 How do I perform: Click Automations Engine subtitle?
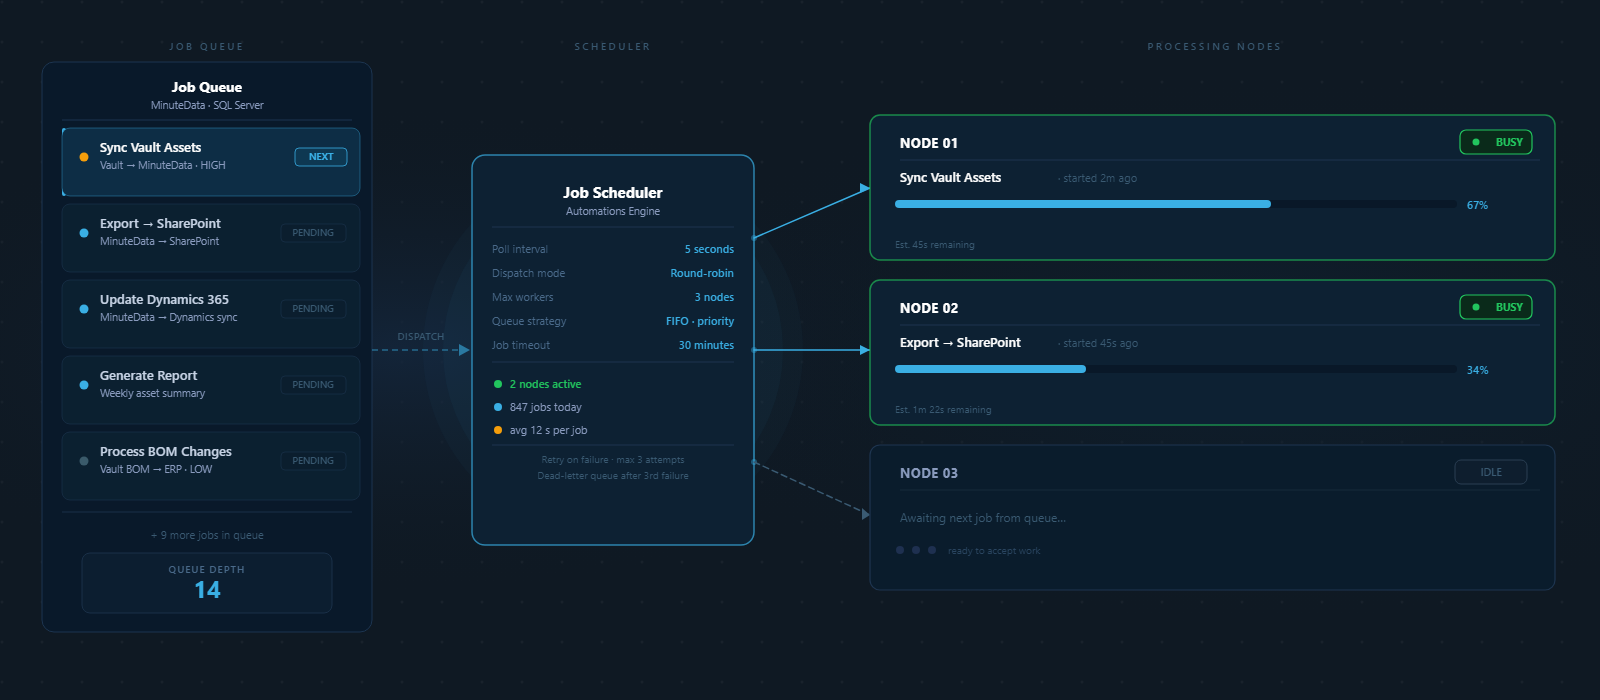point(613,211)
